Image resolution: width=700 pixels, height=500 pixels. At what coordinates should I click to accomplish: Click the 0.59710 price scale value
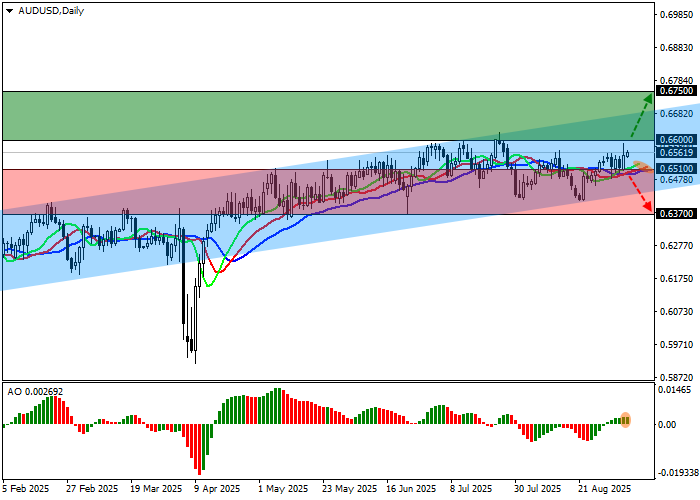coord(677,345)
